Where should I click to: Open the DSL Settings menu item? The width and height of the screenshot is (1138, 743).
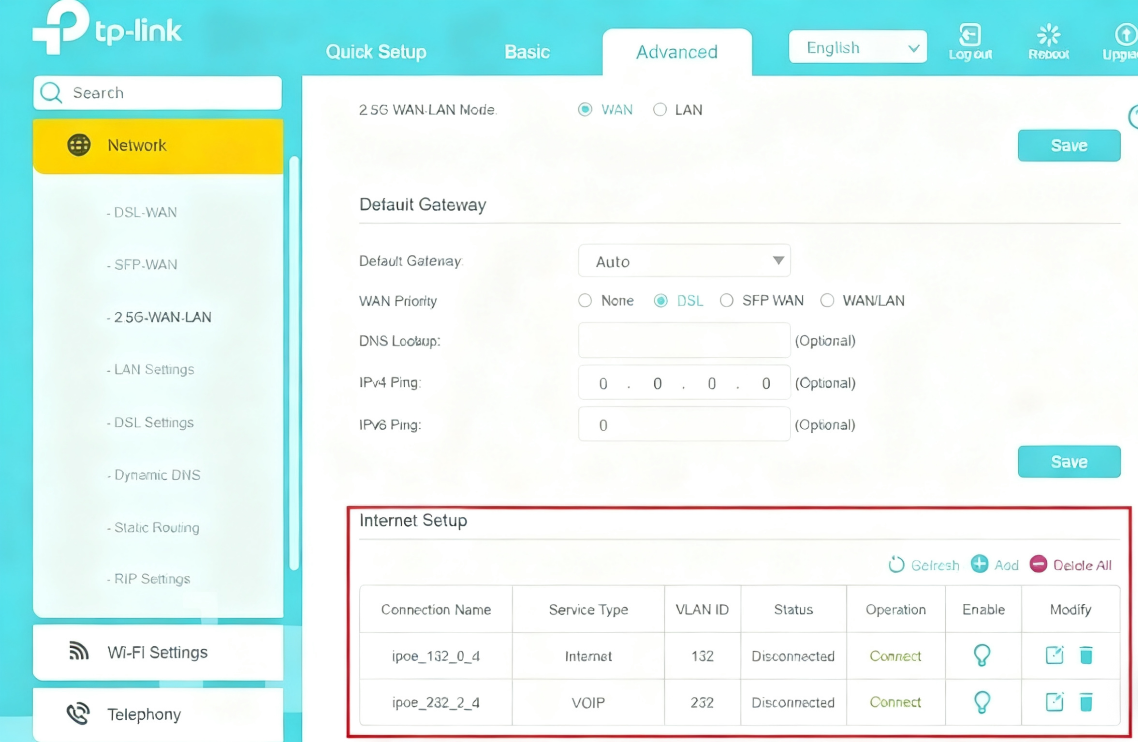(154, 422)
